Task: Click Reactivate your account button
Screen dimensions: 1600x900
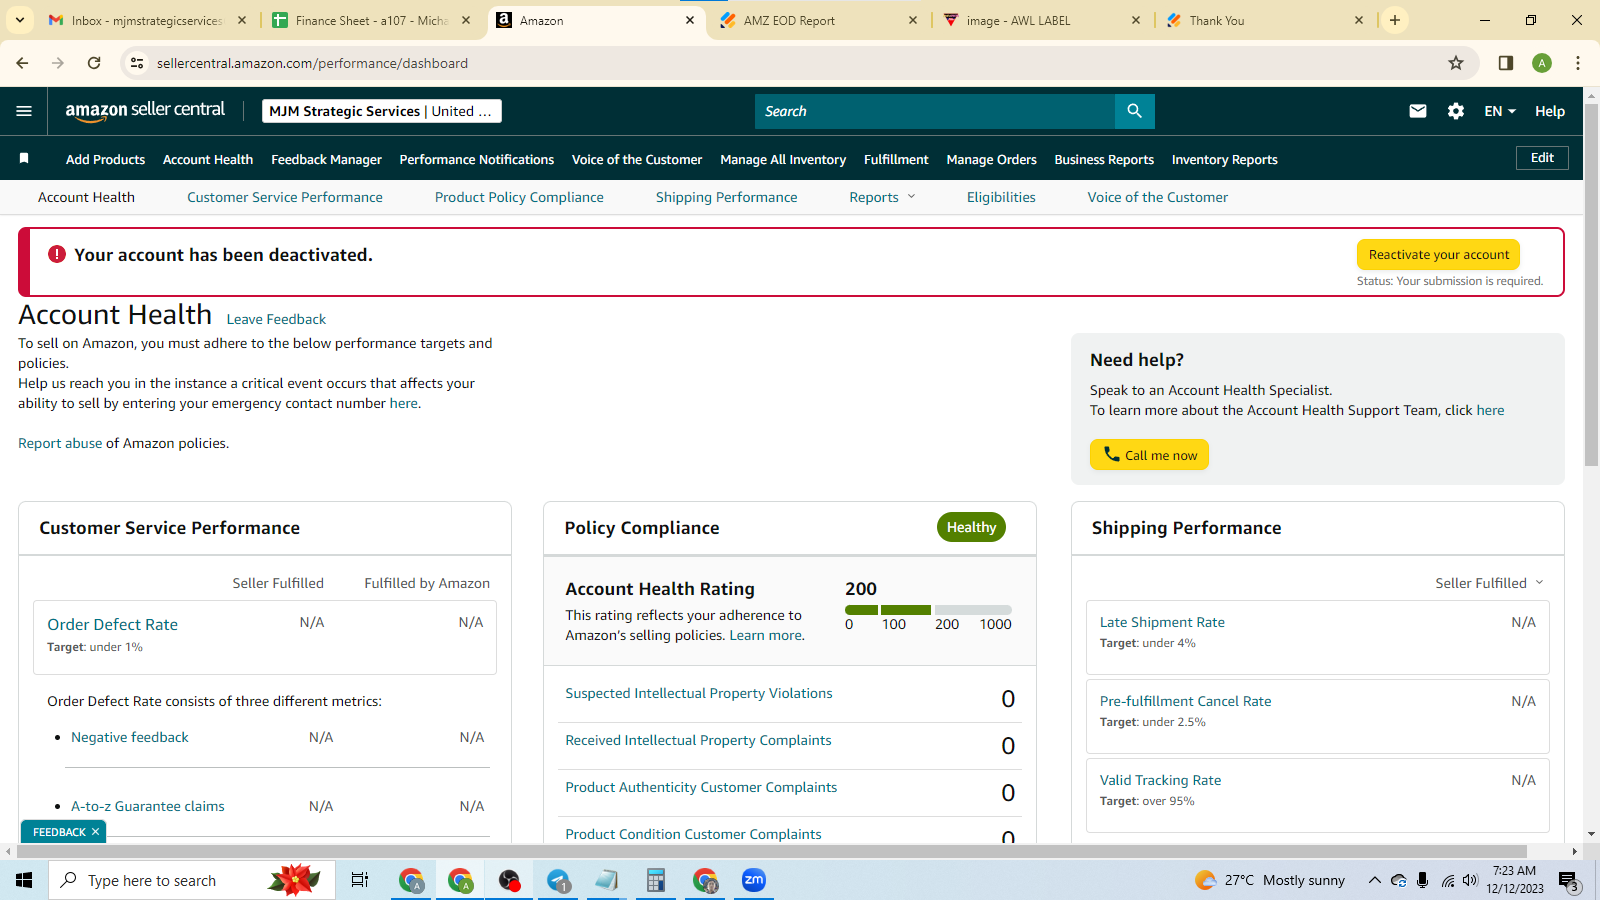Action: tap(1438, 254)
